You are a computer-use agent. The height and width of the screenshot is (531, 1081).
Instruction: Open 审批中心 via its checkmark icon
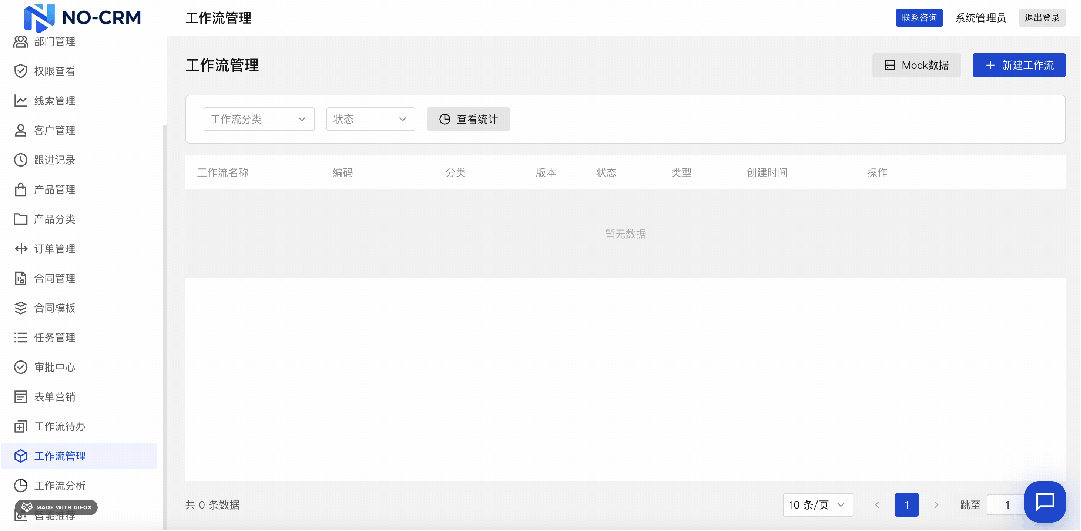point(21,368)
